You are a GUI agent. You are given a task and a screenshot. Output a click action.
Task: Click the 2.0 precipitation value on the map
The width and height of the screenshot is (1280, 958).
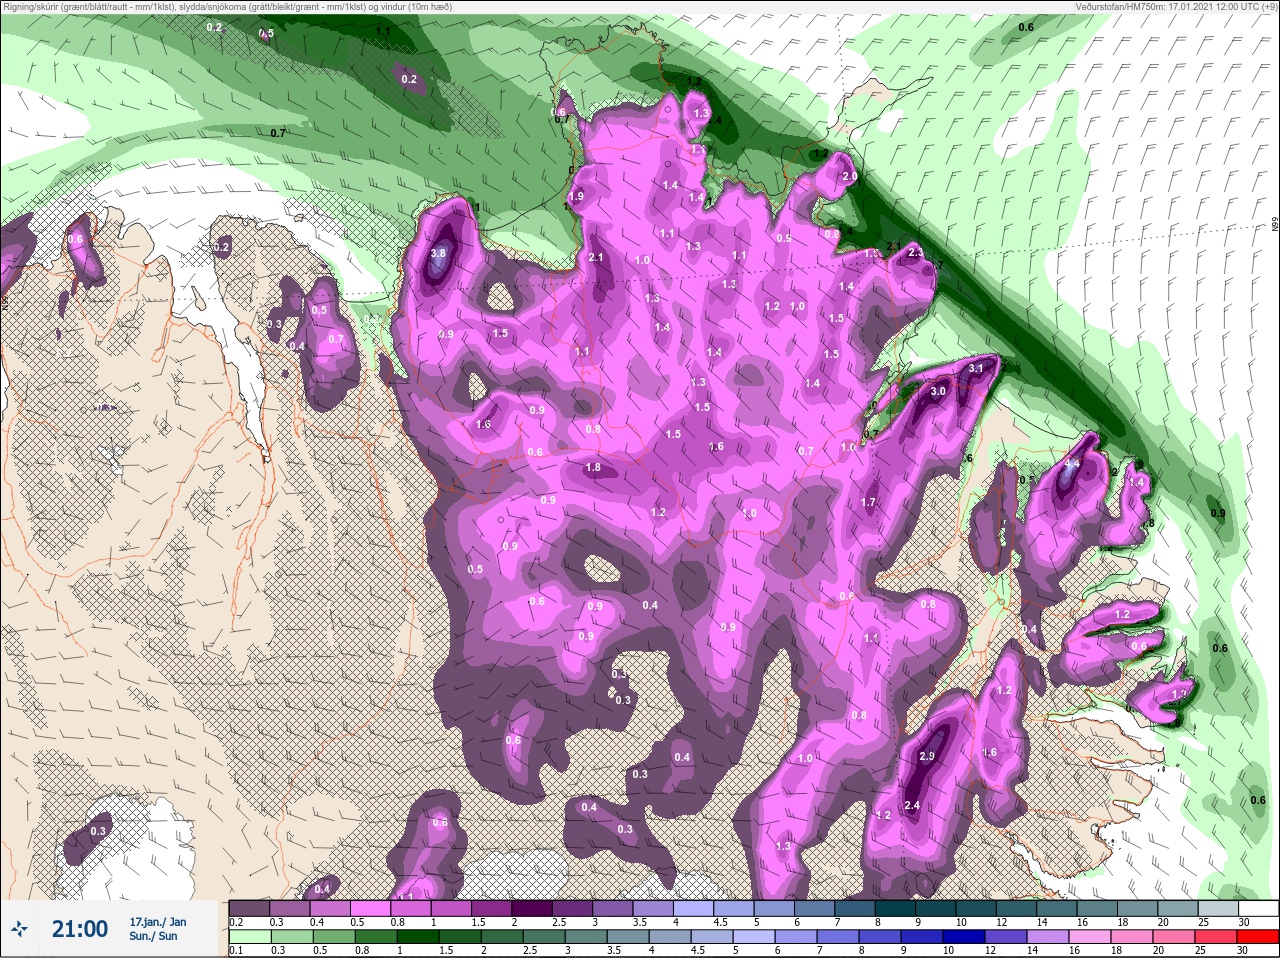(850, 176)
